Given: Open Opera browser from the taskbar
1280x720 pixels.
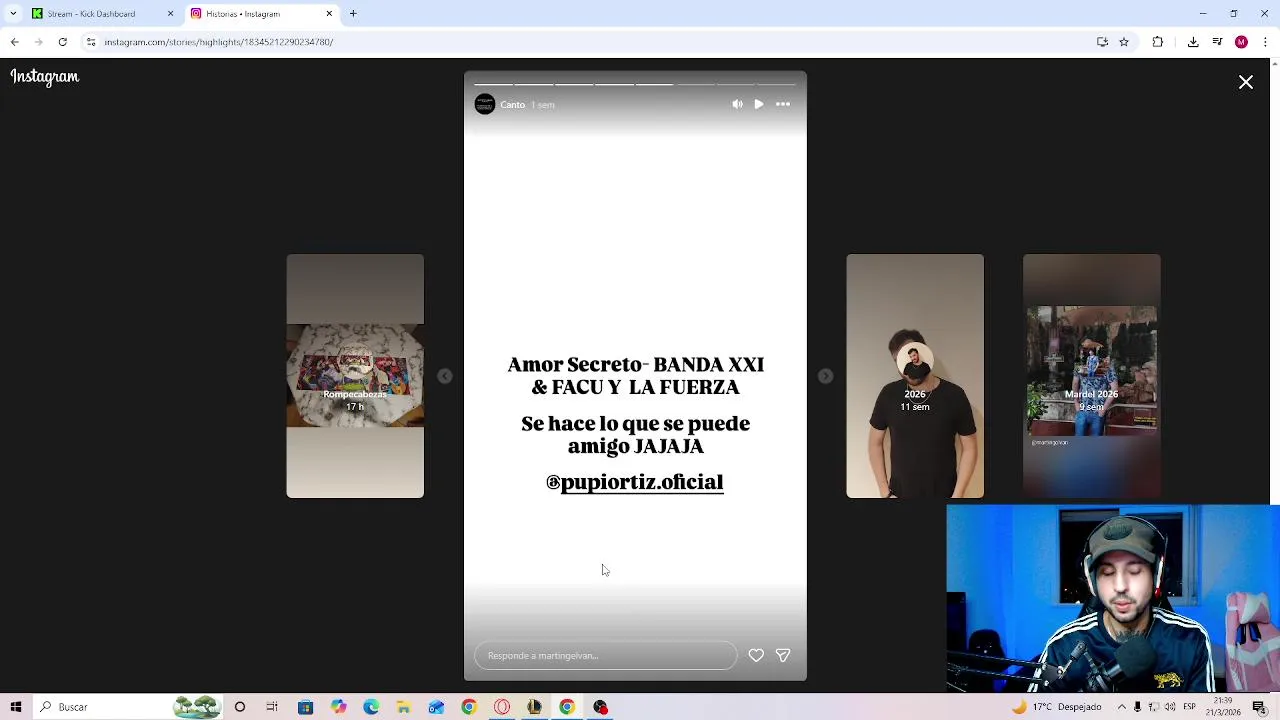Looking at the screenshot, I should click(x=502, y=707).
